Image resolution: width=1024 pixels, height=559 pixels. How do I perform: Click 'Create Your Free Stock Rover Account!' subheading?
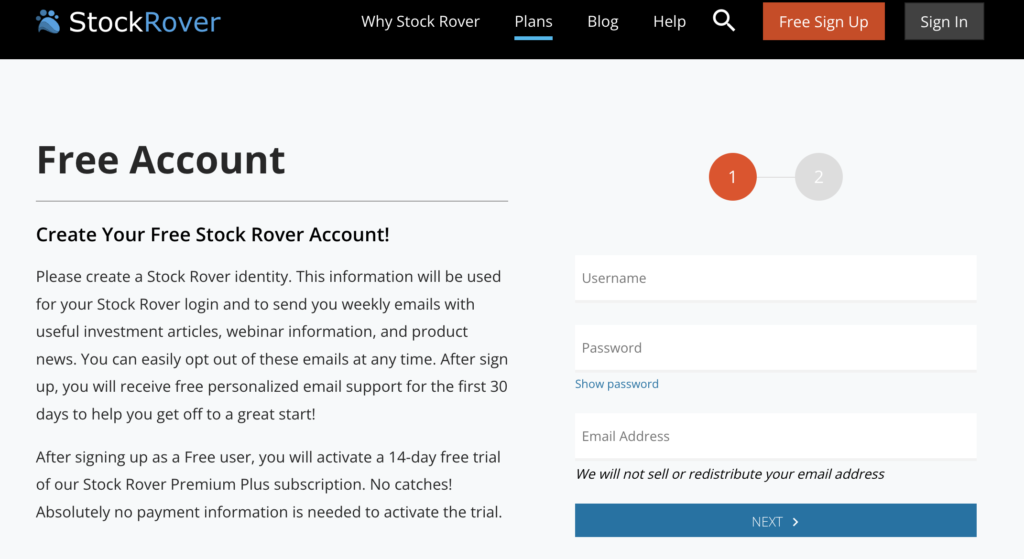pos(212,234)
